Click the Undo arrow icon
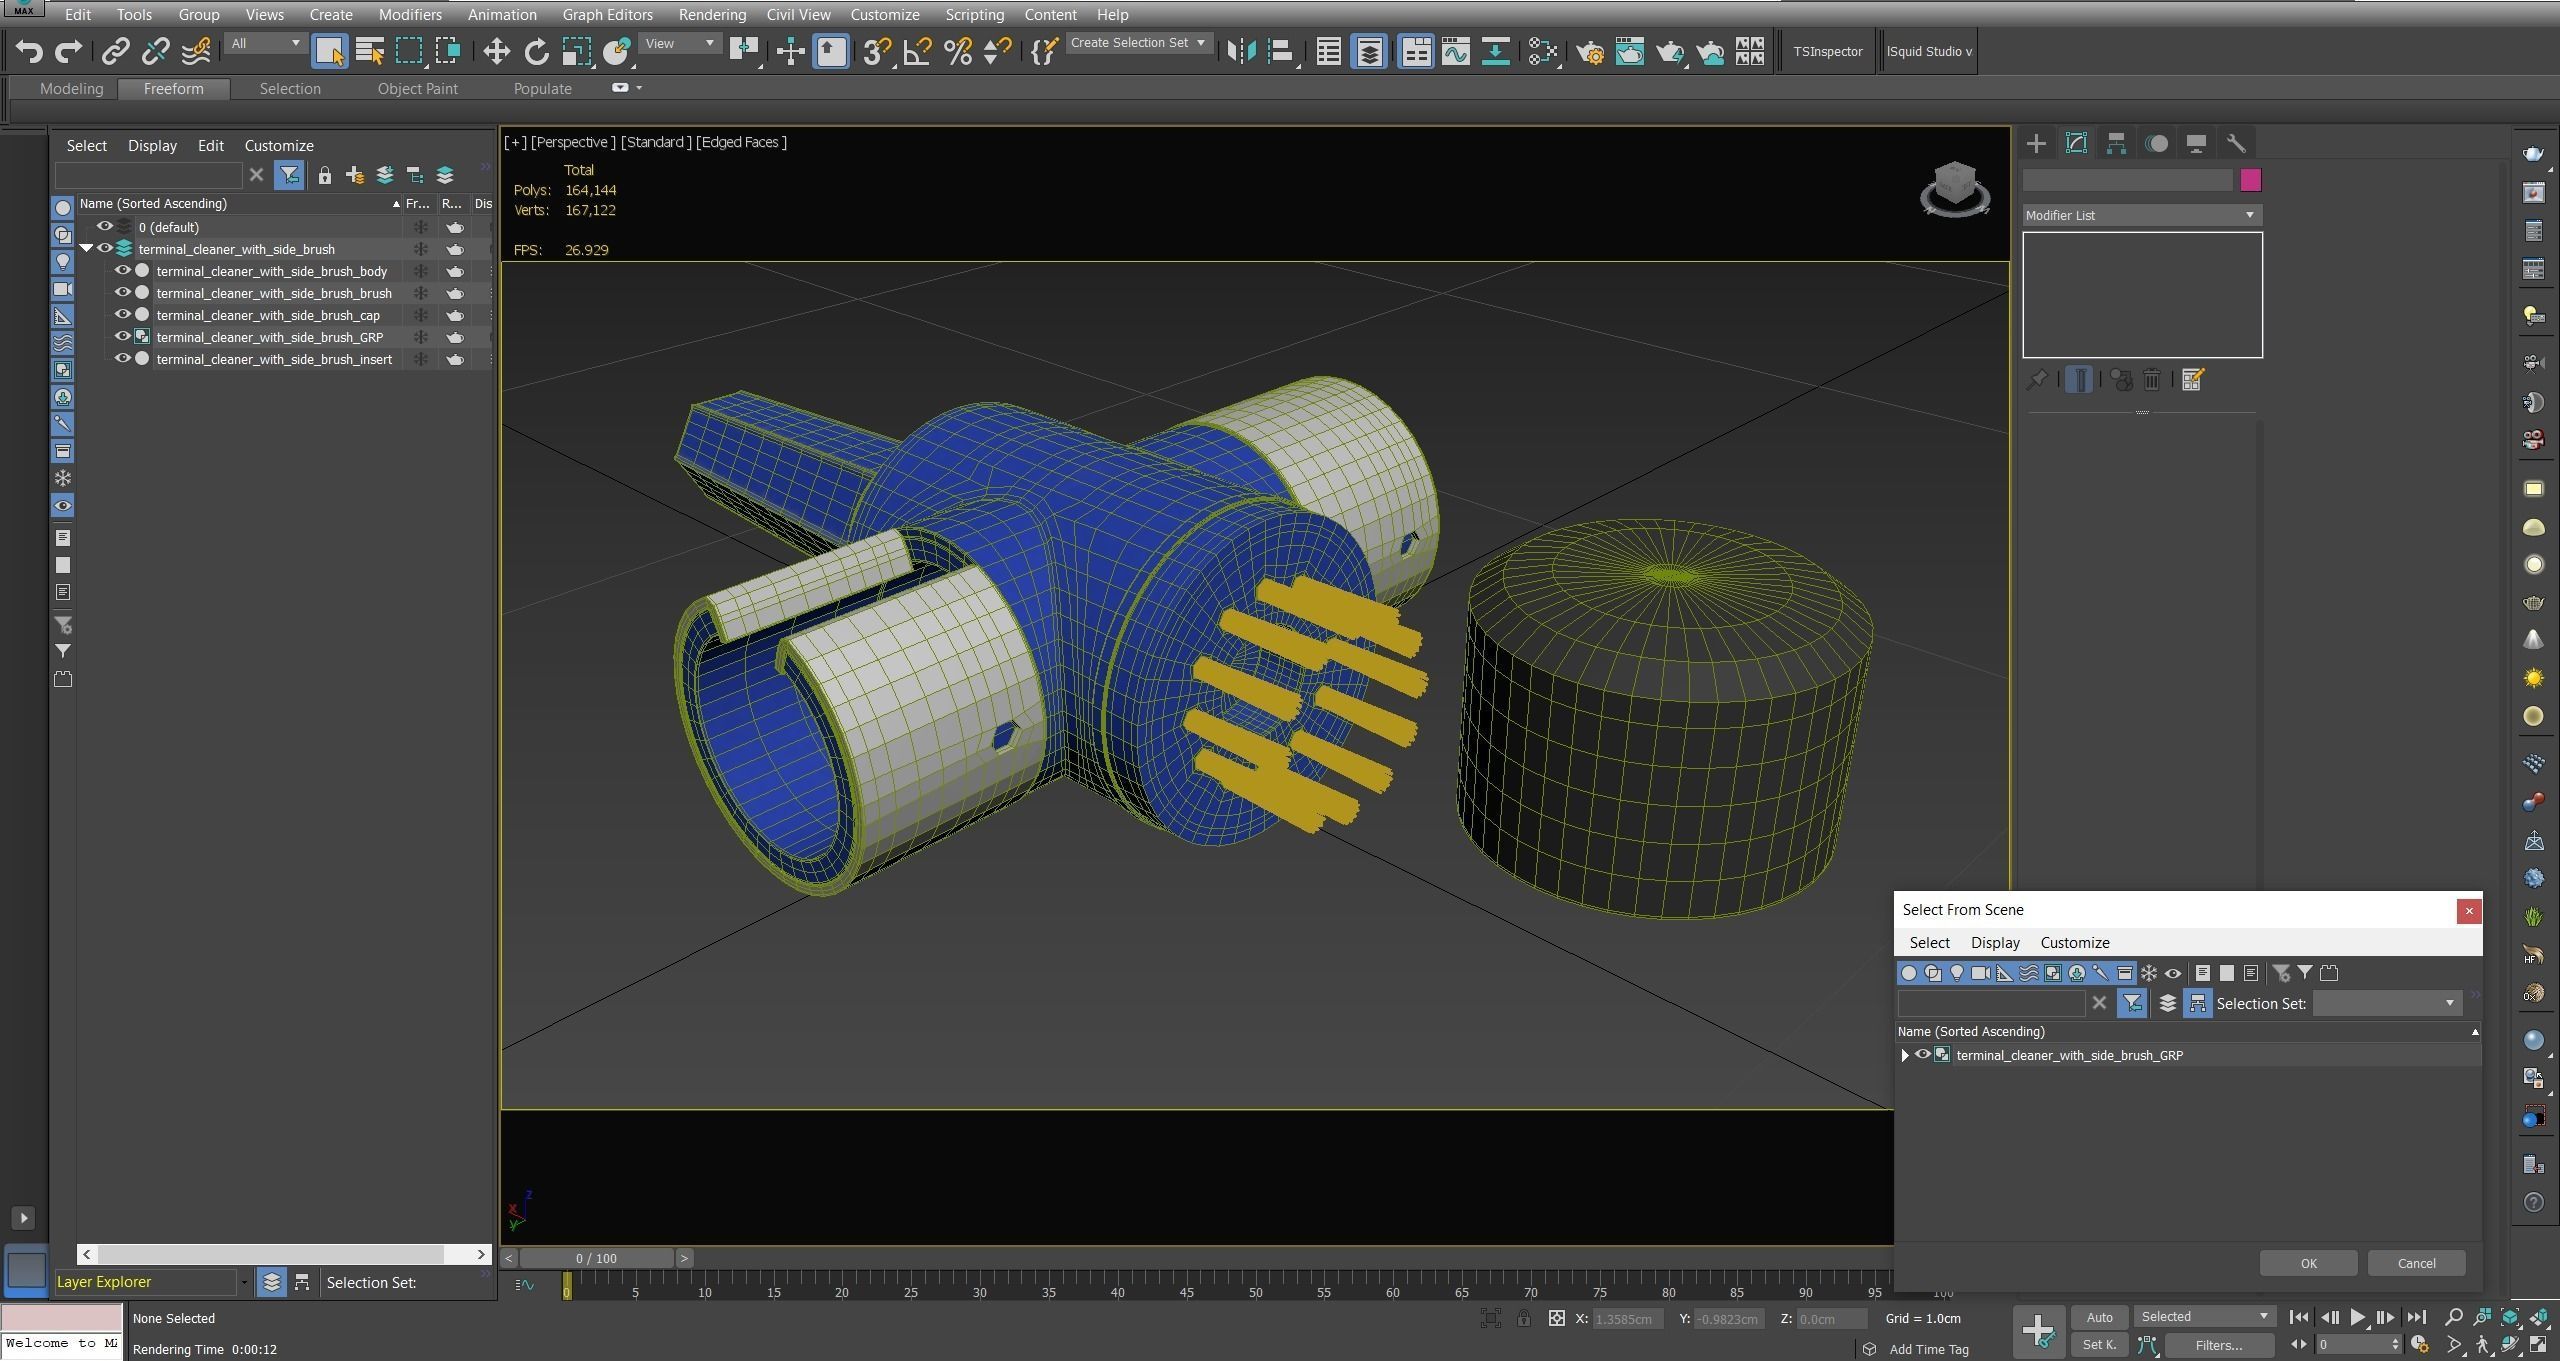The image size is (2560, 1361). click(29, 51)
